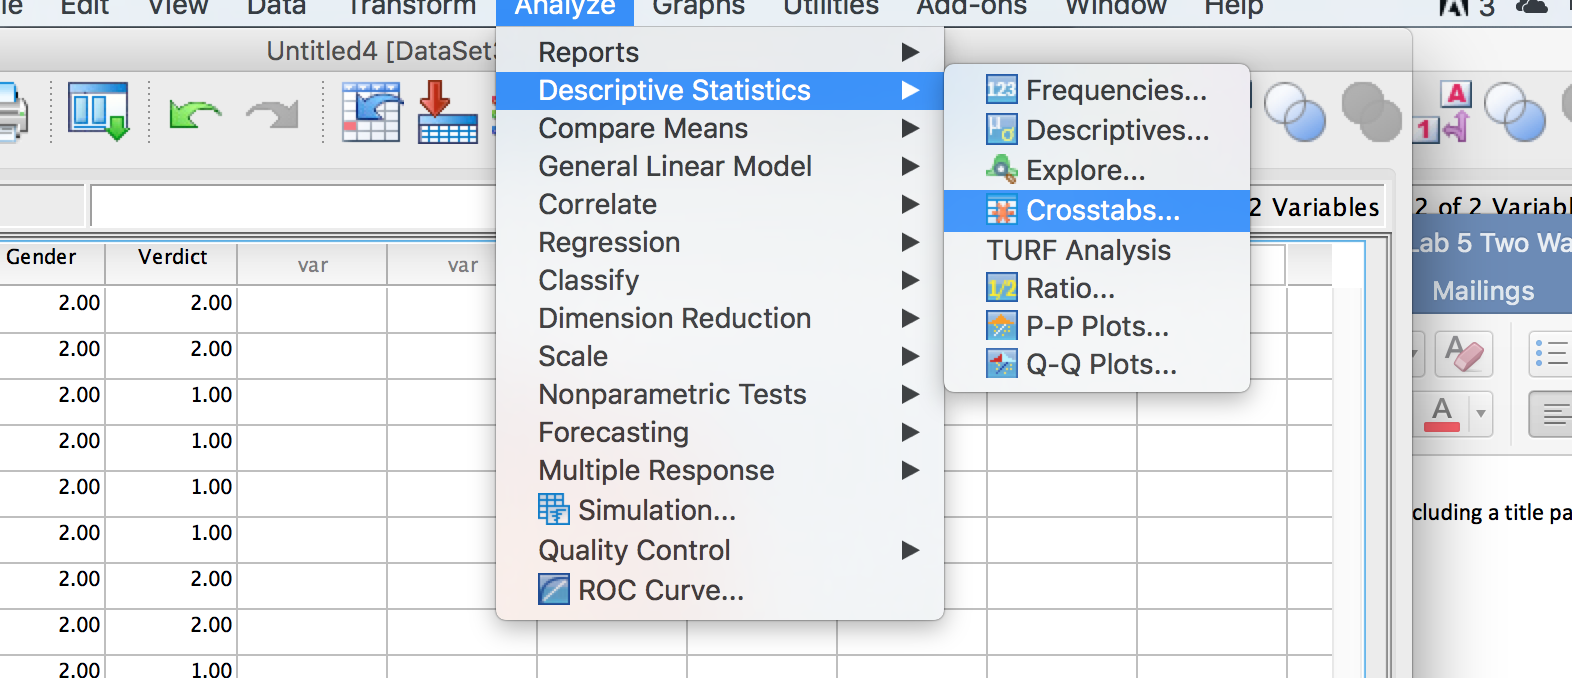The image size is (1572, 678).
Task: Click the Descriptive Statistics menu entry
Action: [x=720, y=90]
